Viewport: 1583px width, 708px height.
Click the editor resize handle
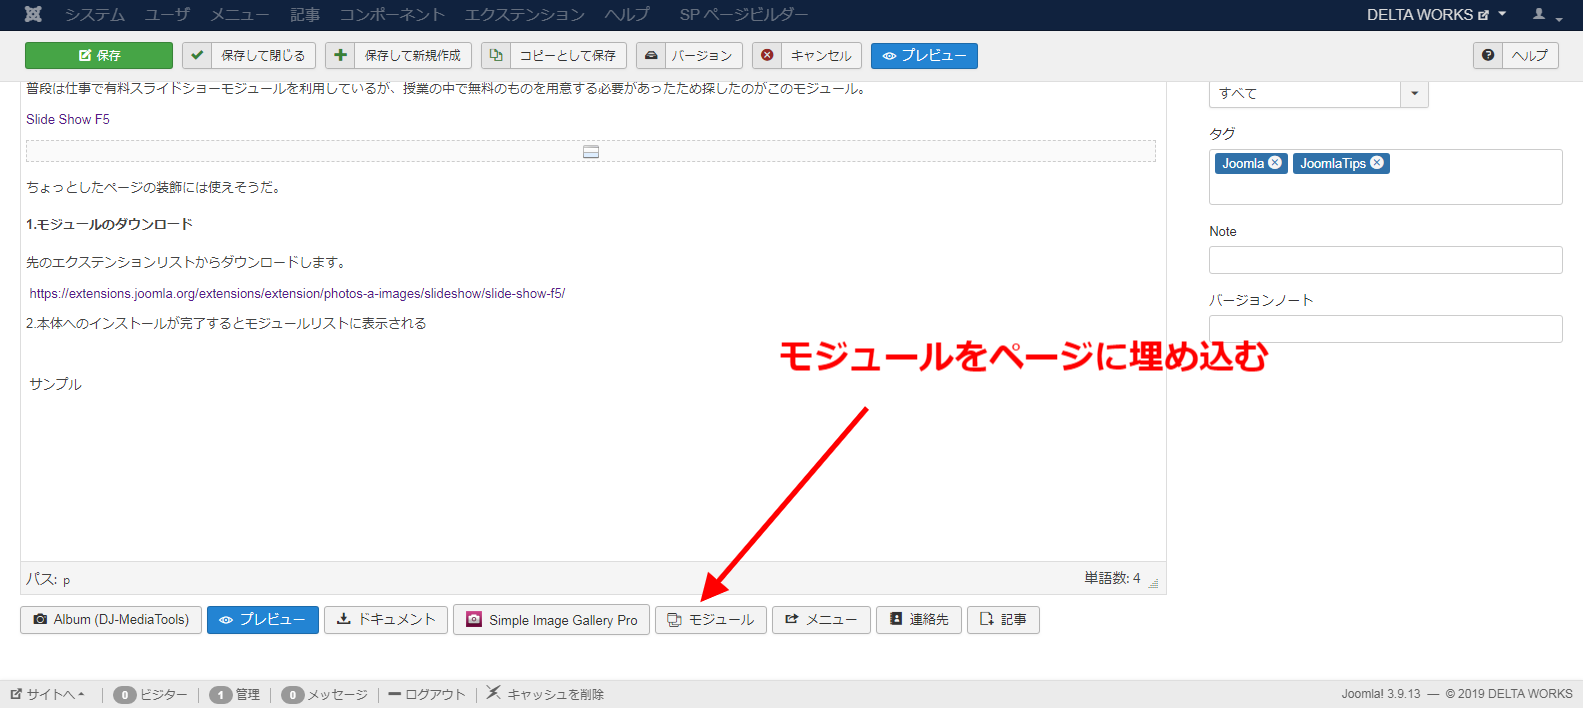click(x=1153, y=583)
